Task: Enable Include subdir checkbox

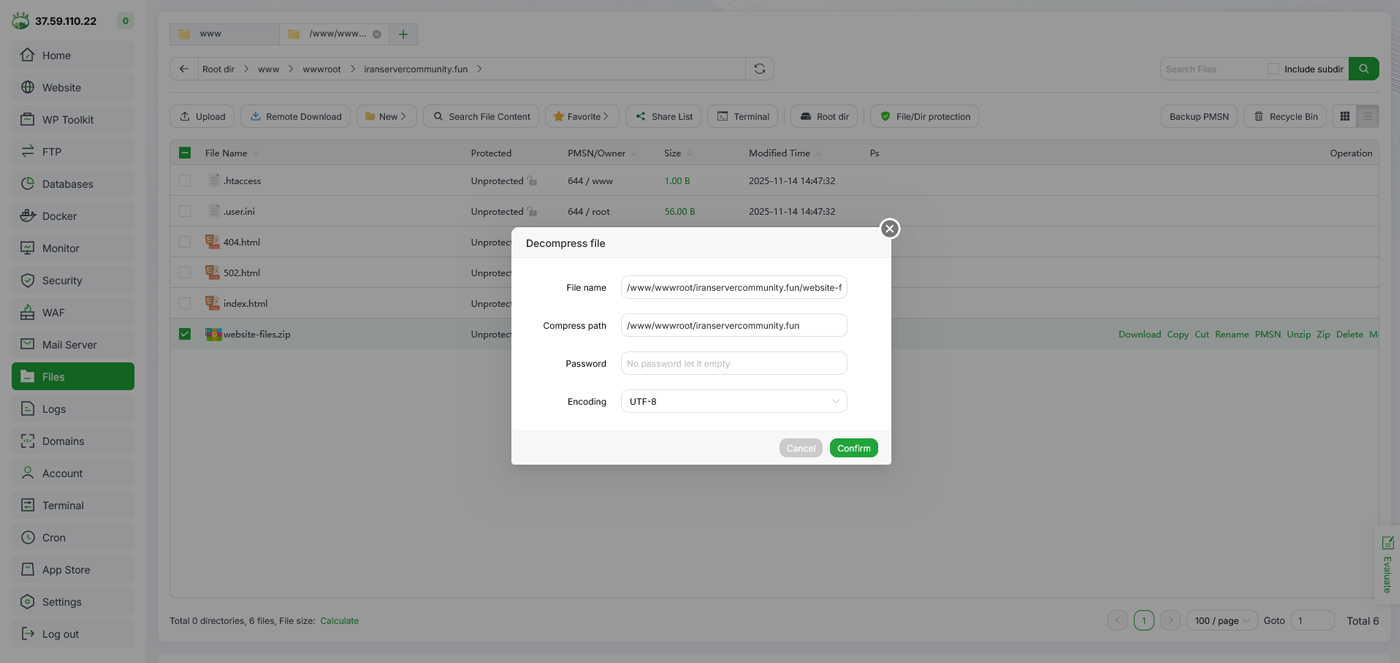Action: 1273,69
